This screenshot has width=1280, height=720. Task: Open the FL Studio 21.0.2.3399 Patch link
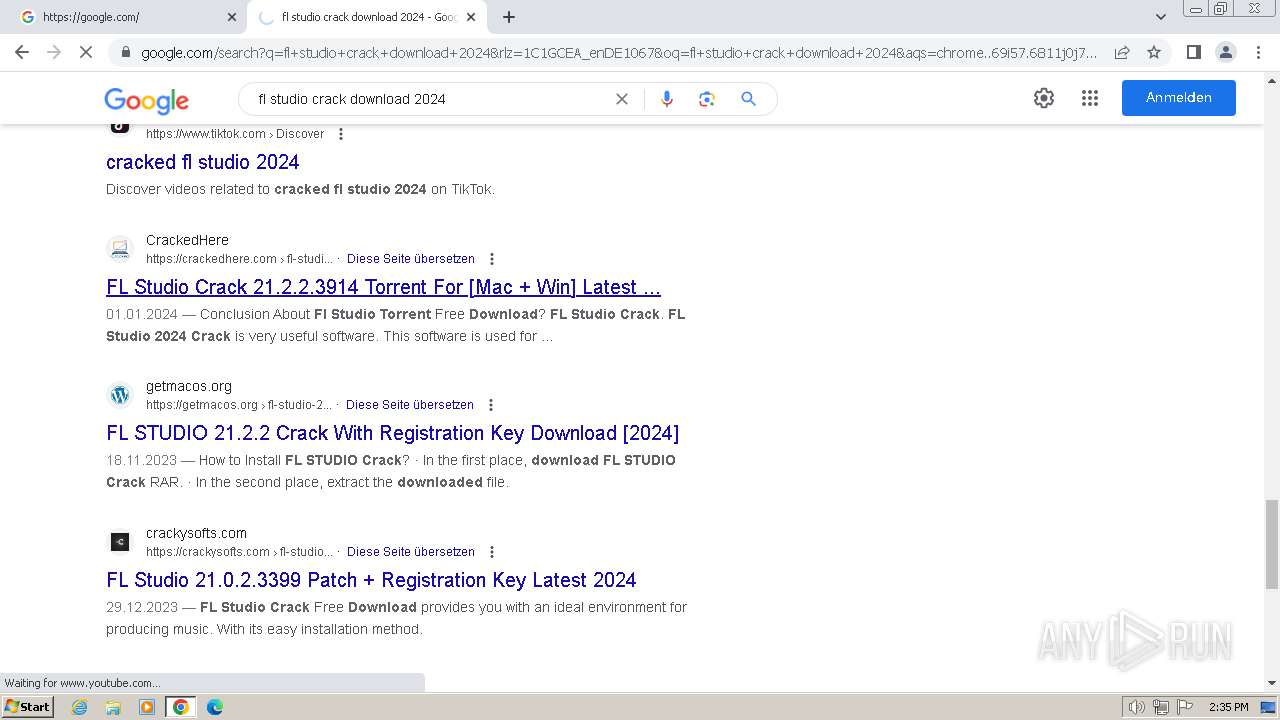tap(371, 580)
